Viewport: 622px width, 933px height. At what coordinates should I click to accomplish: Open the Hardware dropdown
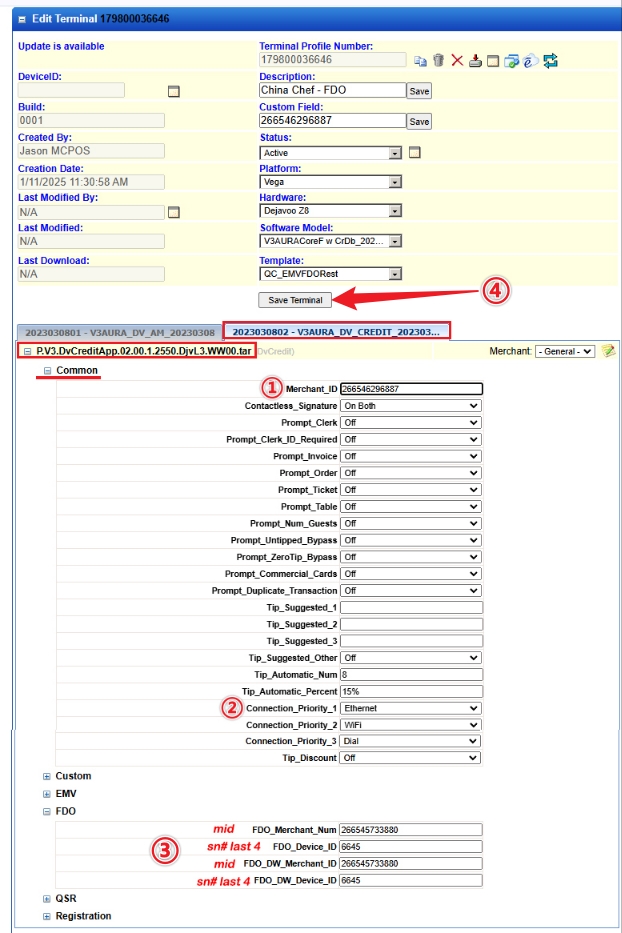(x=395, y=211)
